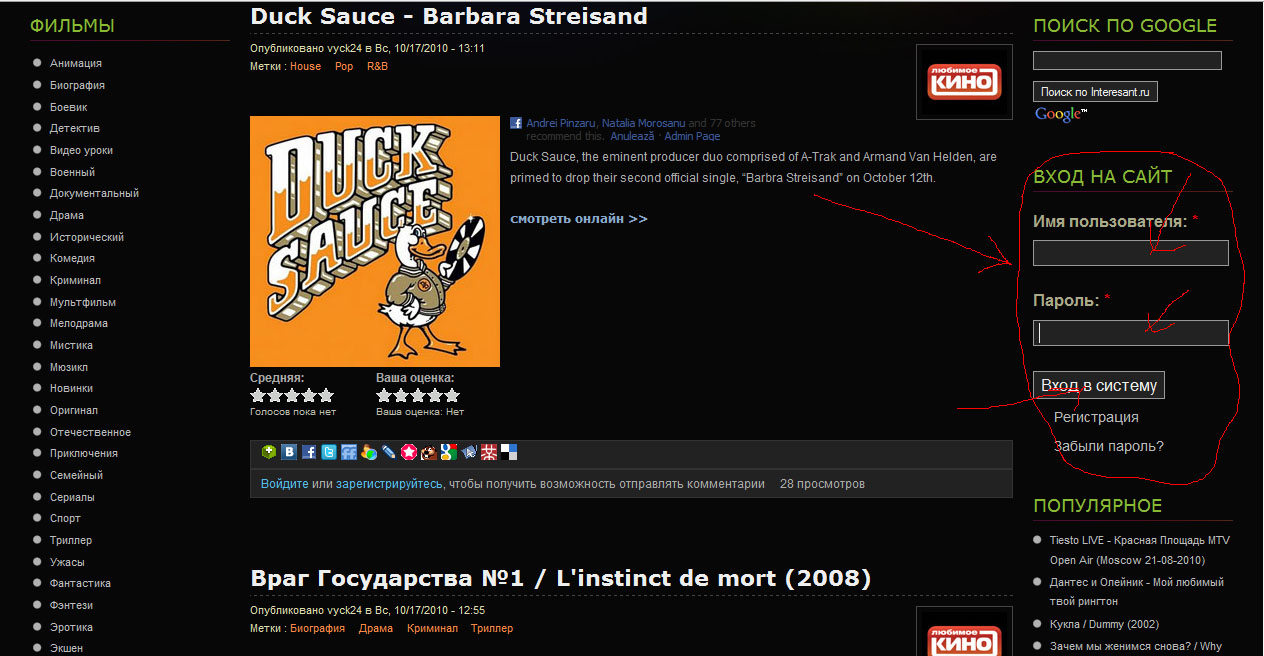Share via LiveJournal pencil icon
This screenshot has height=656, width=1264.
[389, 452]
